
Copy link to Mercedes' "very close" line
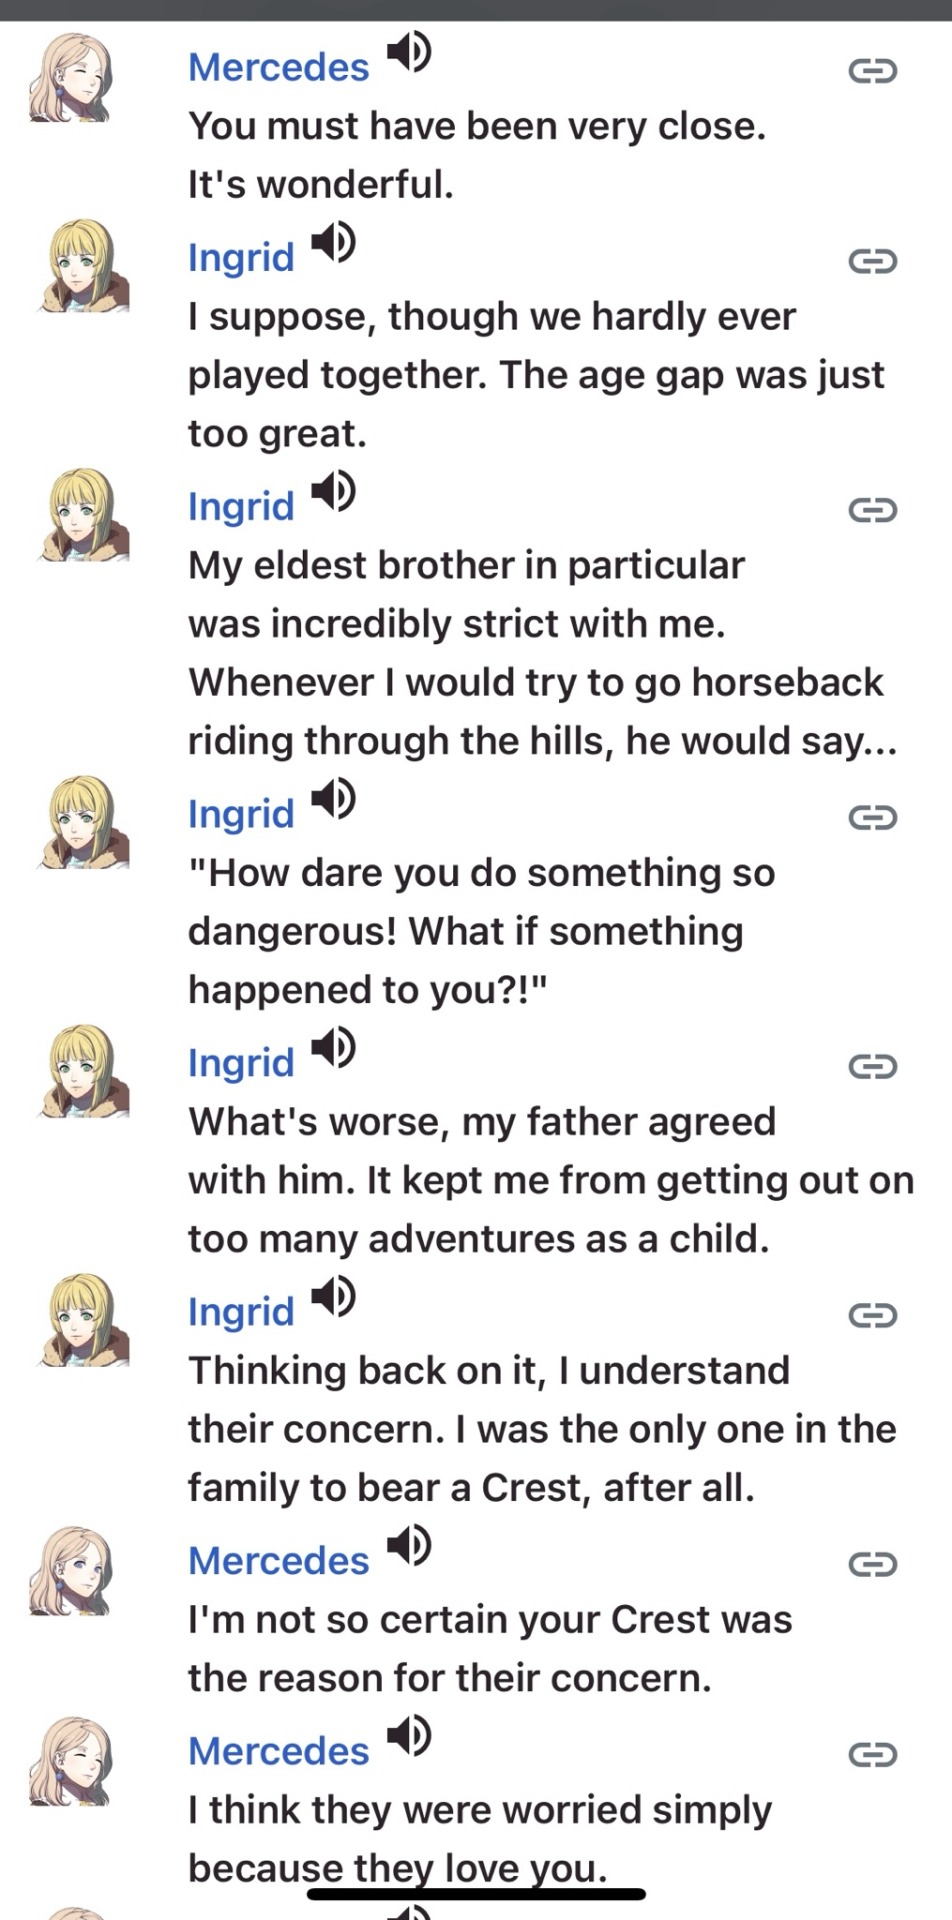coord(872,71)
